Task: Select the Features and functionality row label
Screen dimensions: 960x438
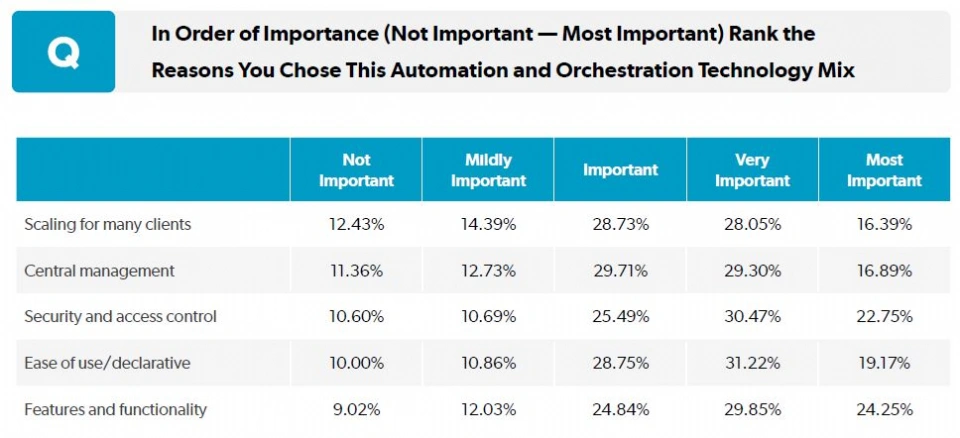Action: [x=115, y=409]
